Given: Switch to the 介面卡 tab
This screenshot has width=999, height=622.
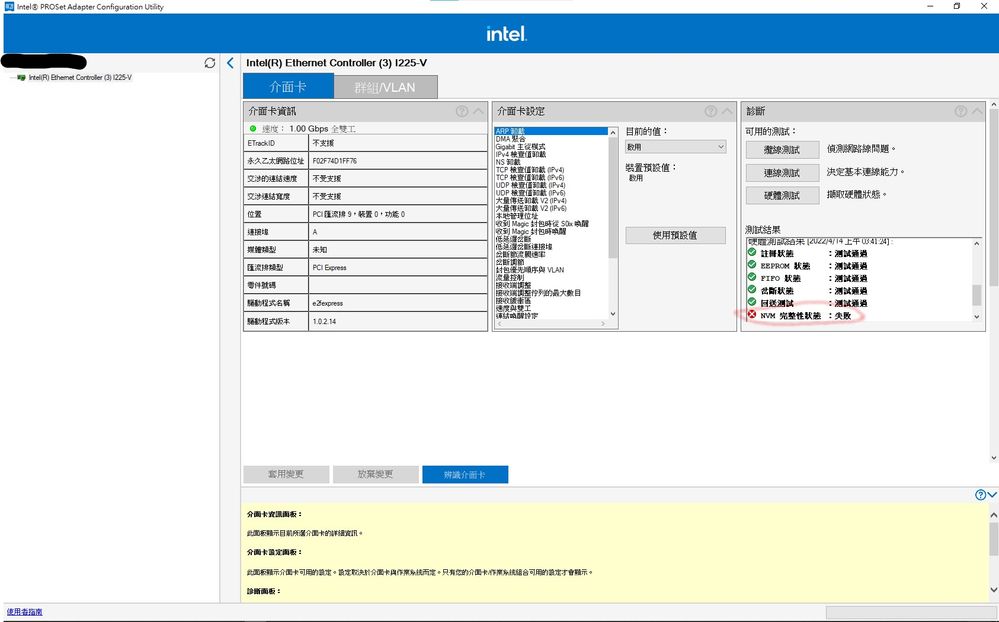Looking at the screenshot, I should click(x=288, y=87).
